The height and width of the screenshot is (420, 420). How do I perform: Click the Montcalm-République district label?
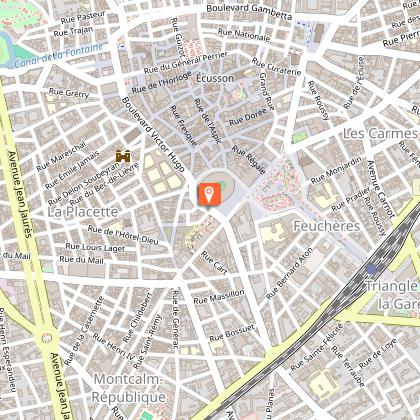(128, 388)
